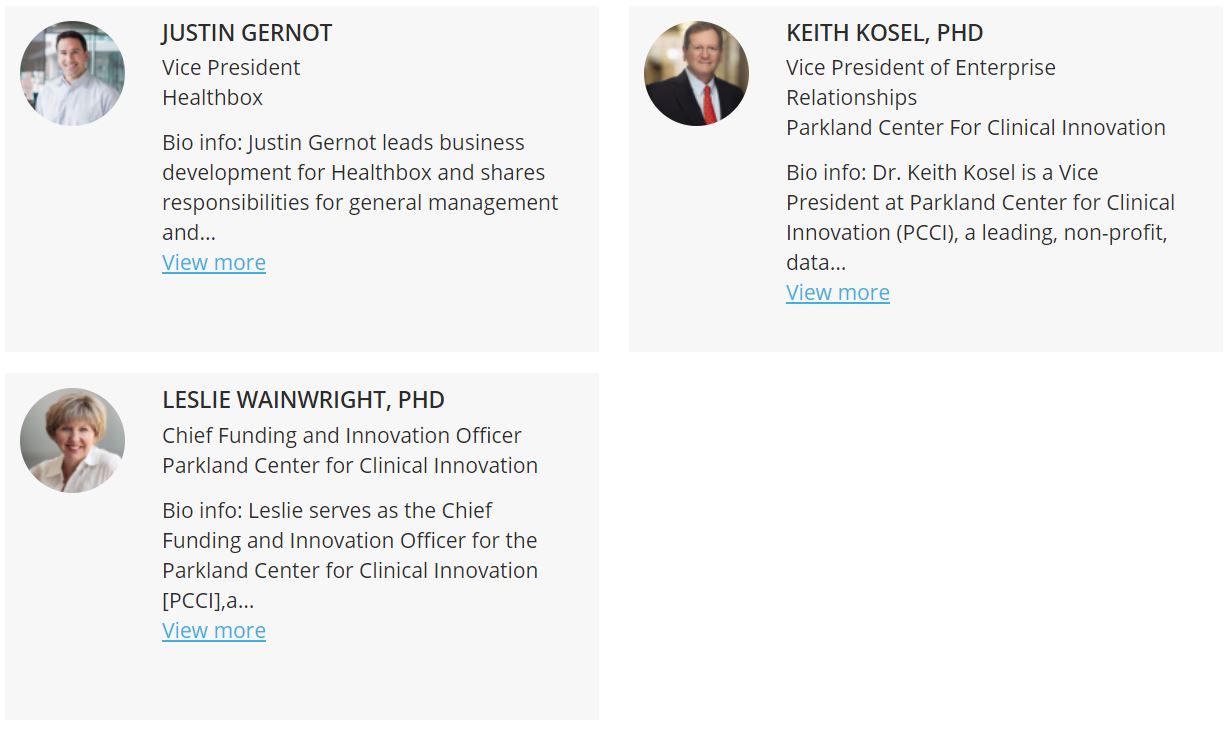Open View more under Keith Kosel bio
The height and width of the screenshot is (729, 1229).
[x=838, y=292]
